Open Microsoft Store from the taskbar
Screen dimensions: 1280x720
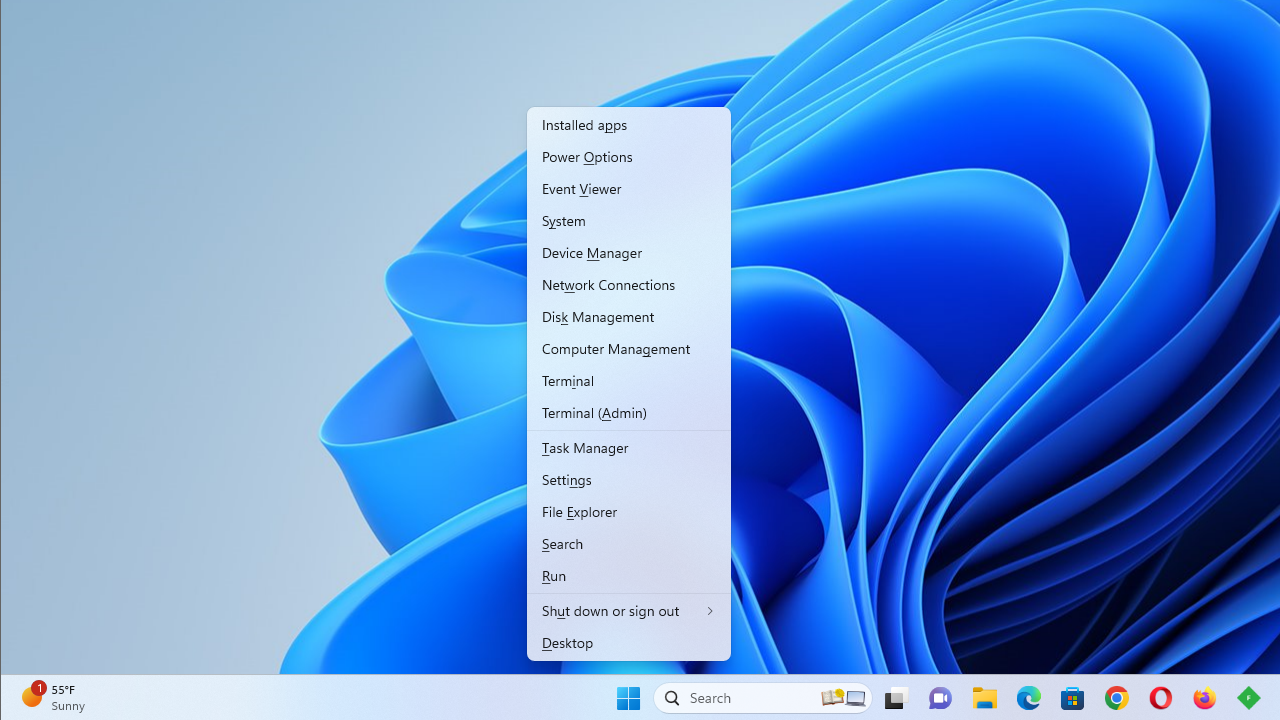click(1072, 698)
